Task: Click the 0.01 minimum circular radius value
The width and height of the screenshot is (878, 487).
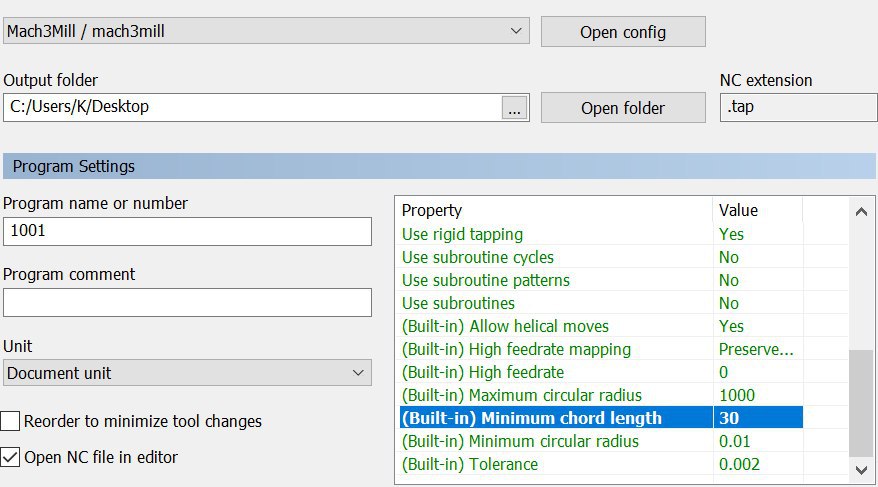Action: pyautogui.click(x=735, y=441)
